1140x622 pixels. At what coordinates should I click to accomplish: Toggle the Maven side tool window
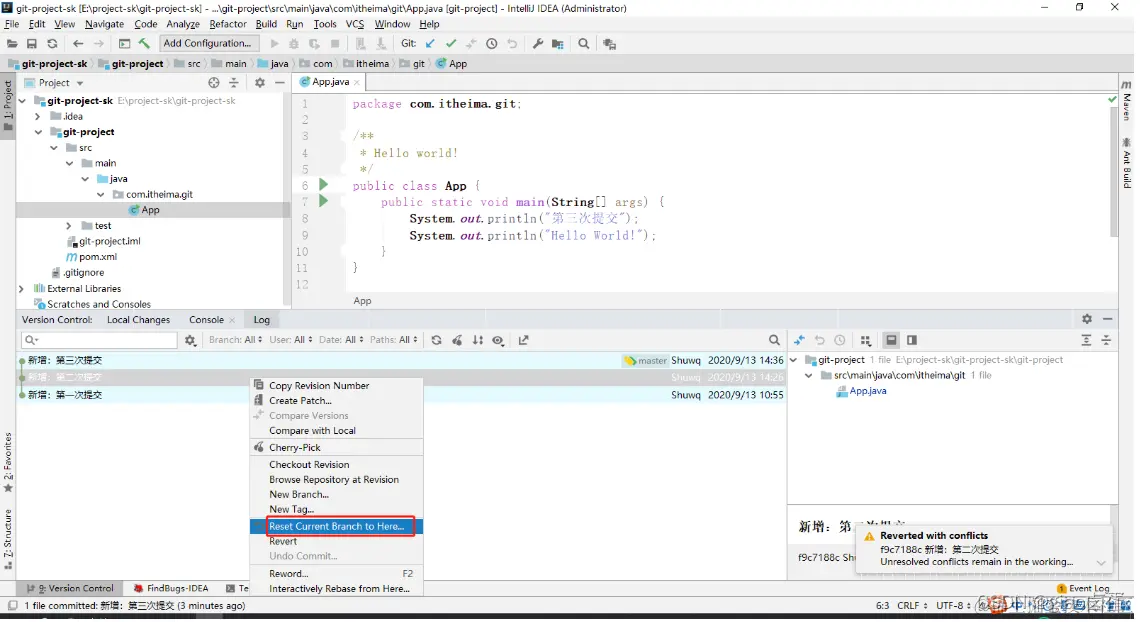click(x=1127, y=101)
